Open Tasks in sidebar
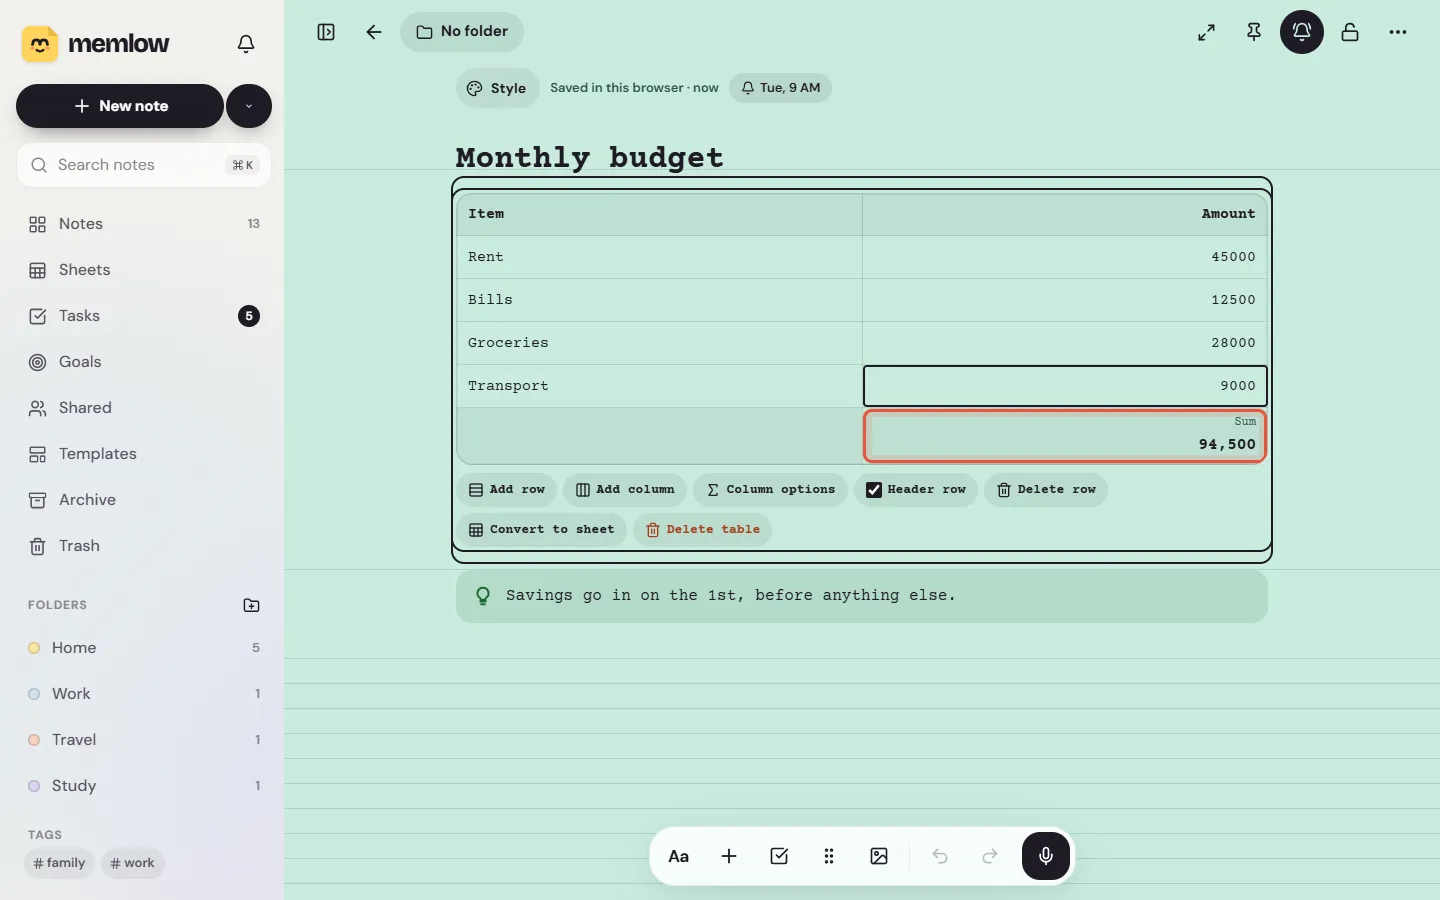 144,316
